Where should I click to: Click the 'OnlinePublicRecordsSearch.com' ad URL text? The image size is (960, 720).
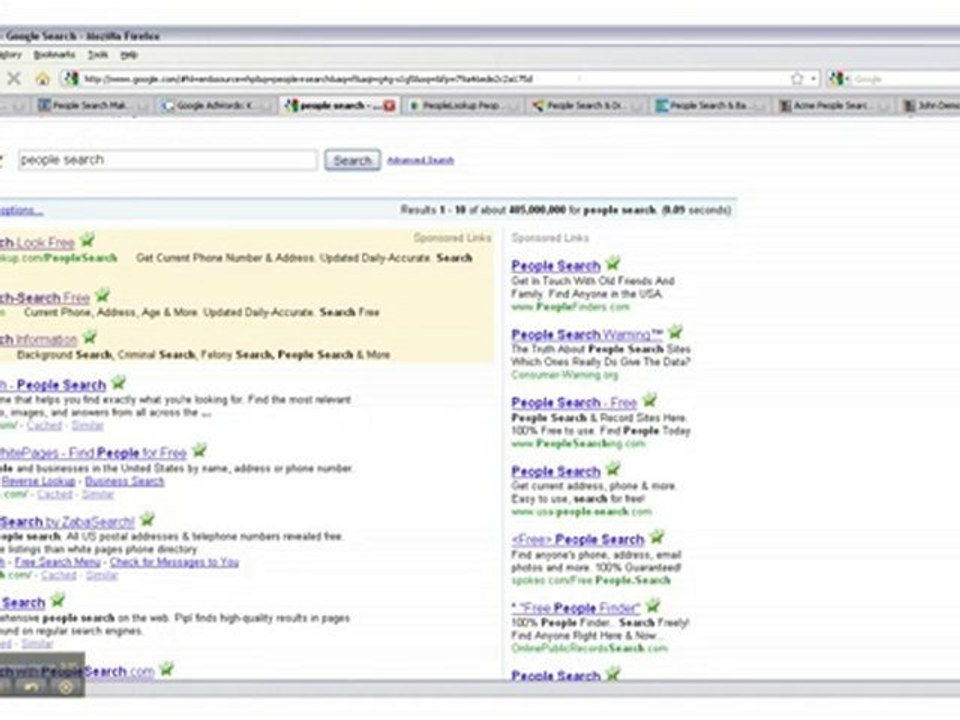[x=590, y=648]
